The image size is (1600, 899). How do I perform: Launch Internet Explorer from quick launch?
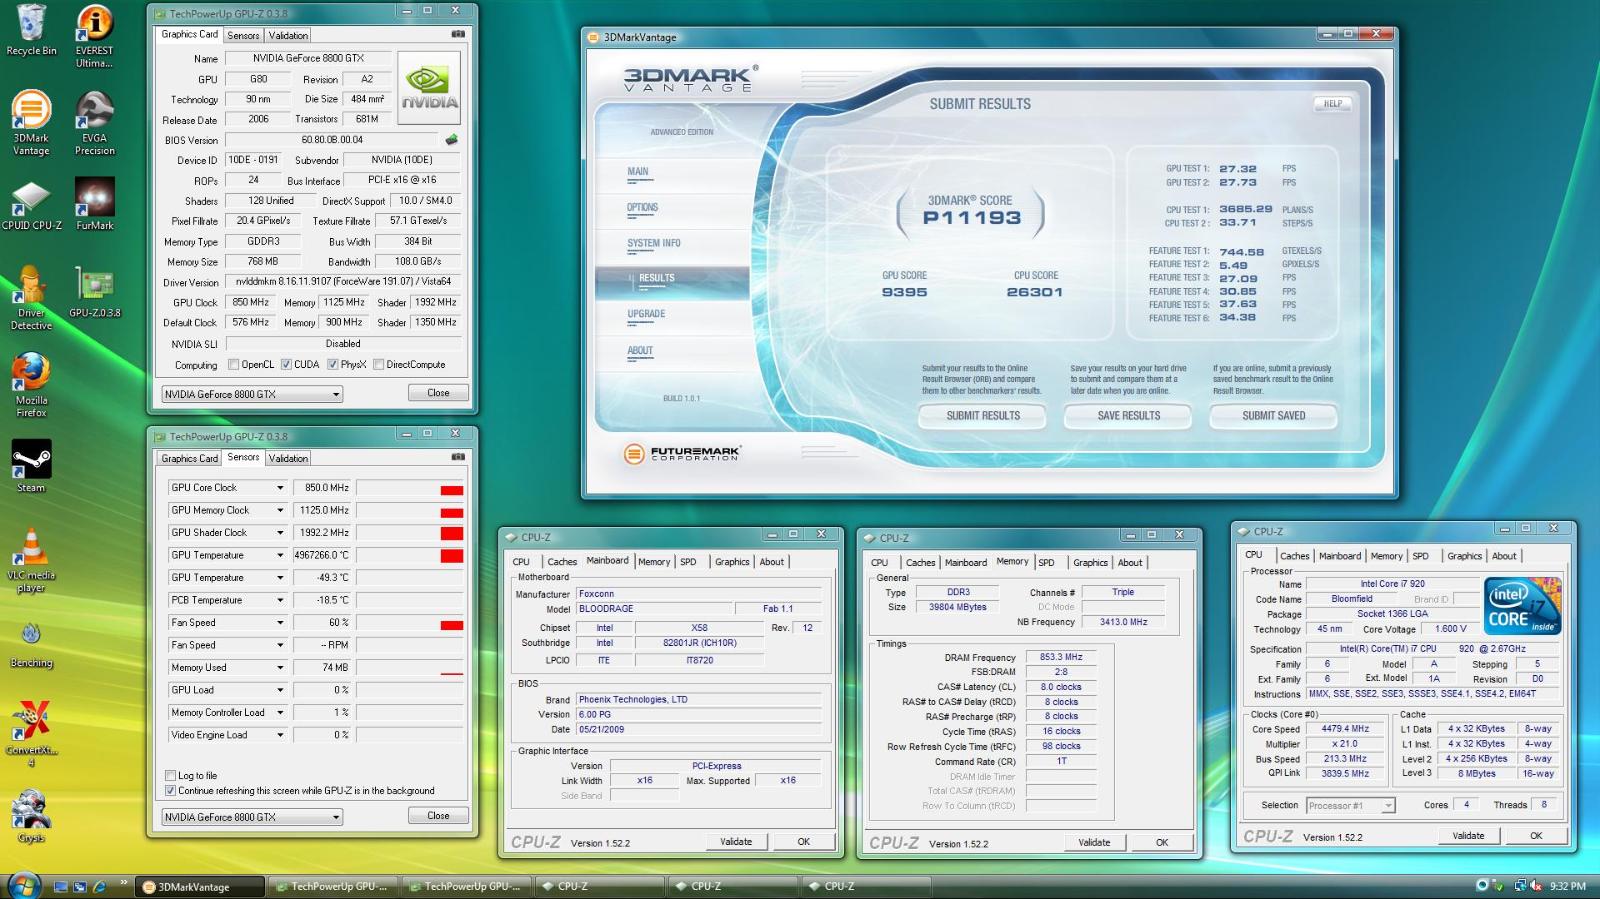tap(99, 886)
